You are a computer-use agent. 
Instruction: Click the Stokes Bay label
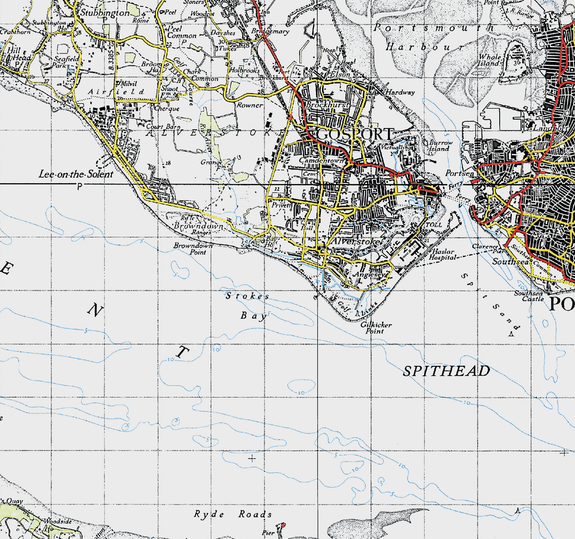pos(249,305)
